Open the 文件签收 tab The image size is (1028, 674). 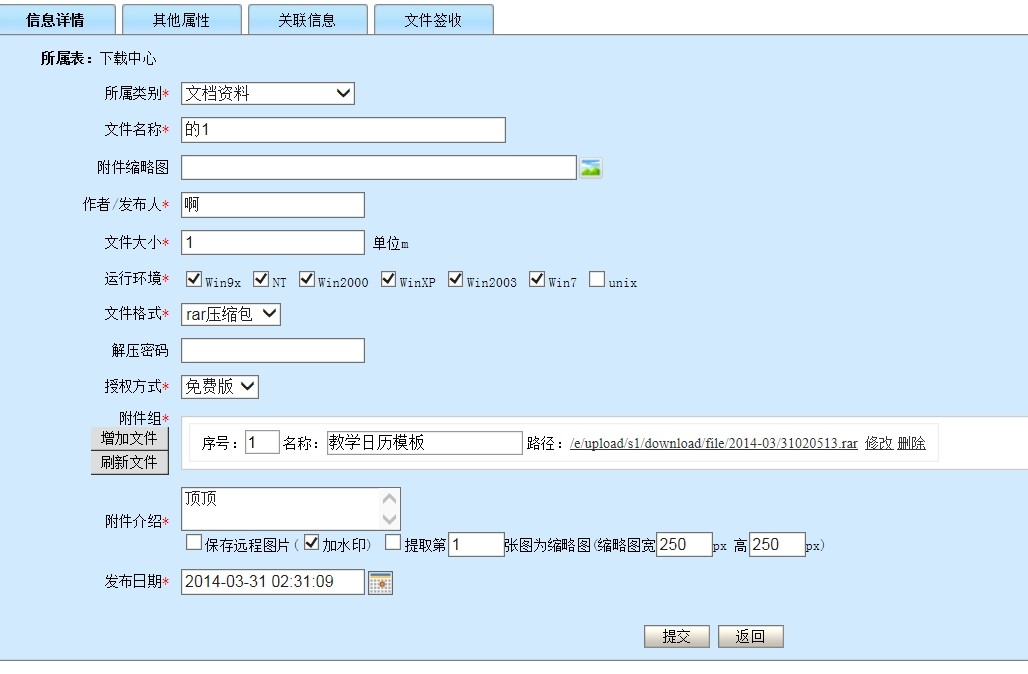pyautogui.click(x=433, y=20)
